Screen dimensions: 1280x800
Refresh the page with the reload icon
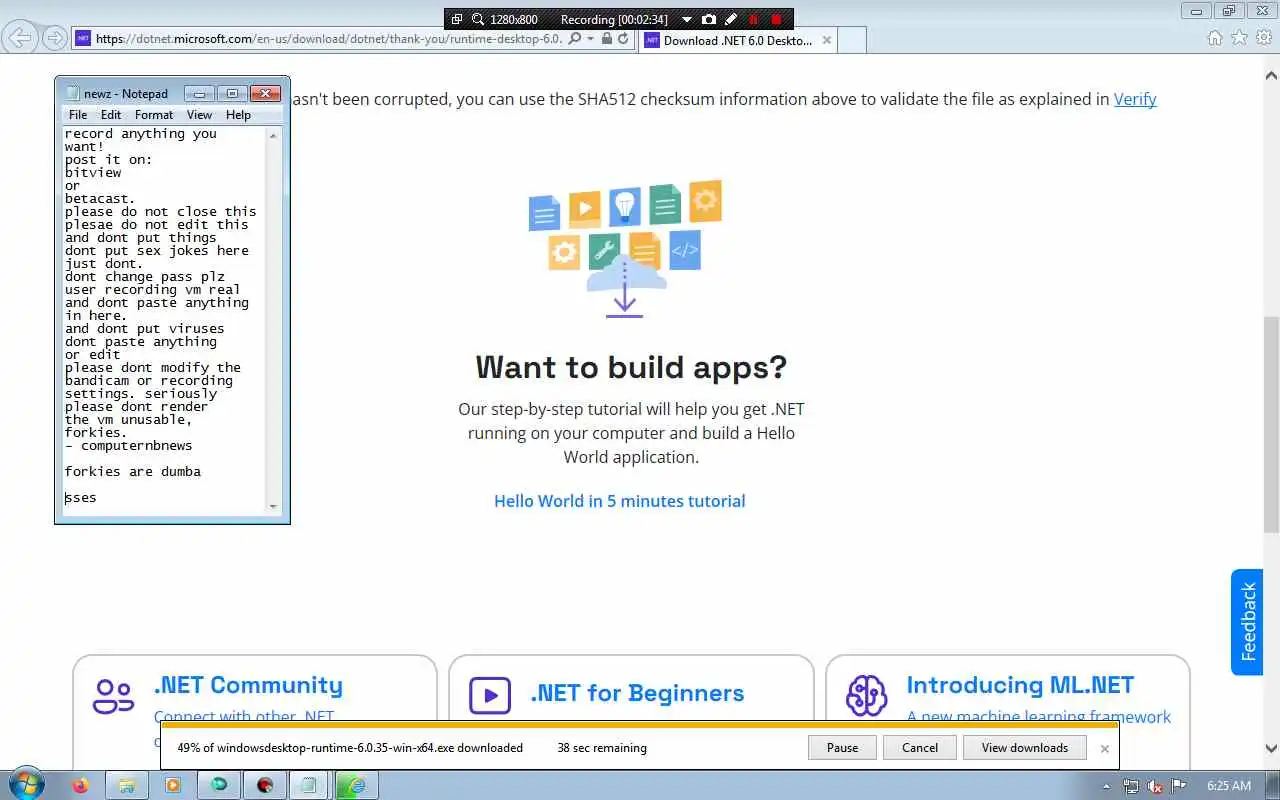pos(623,38)
